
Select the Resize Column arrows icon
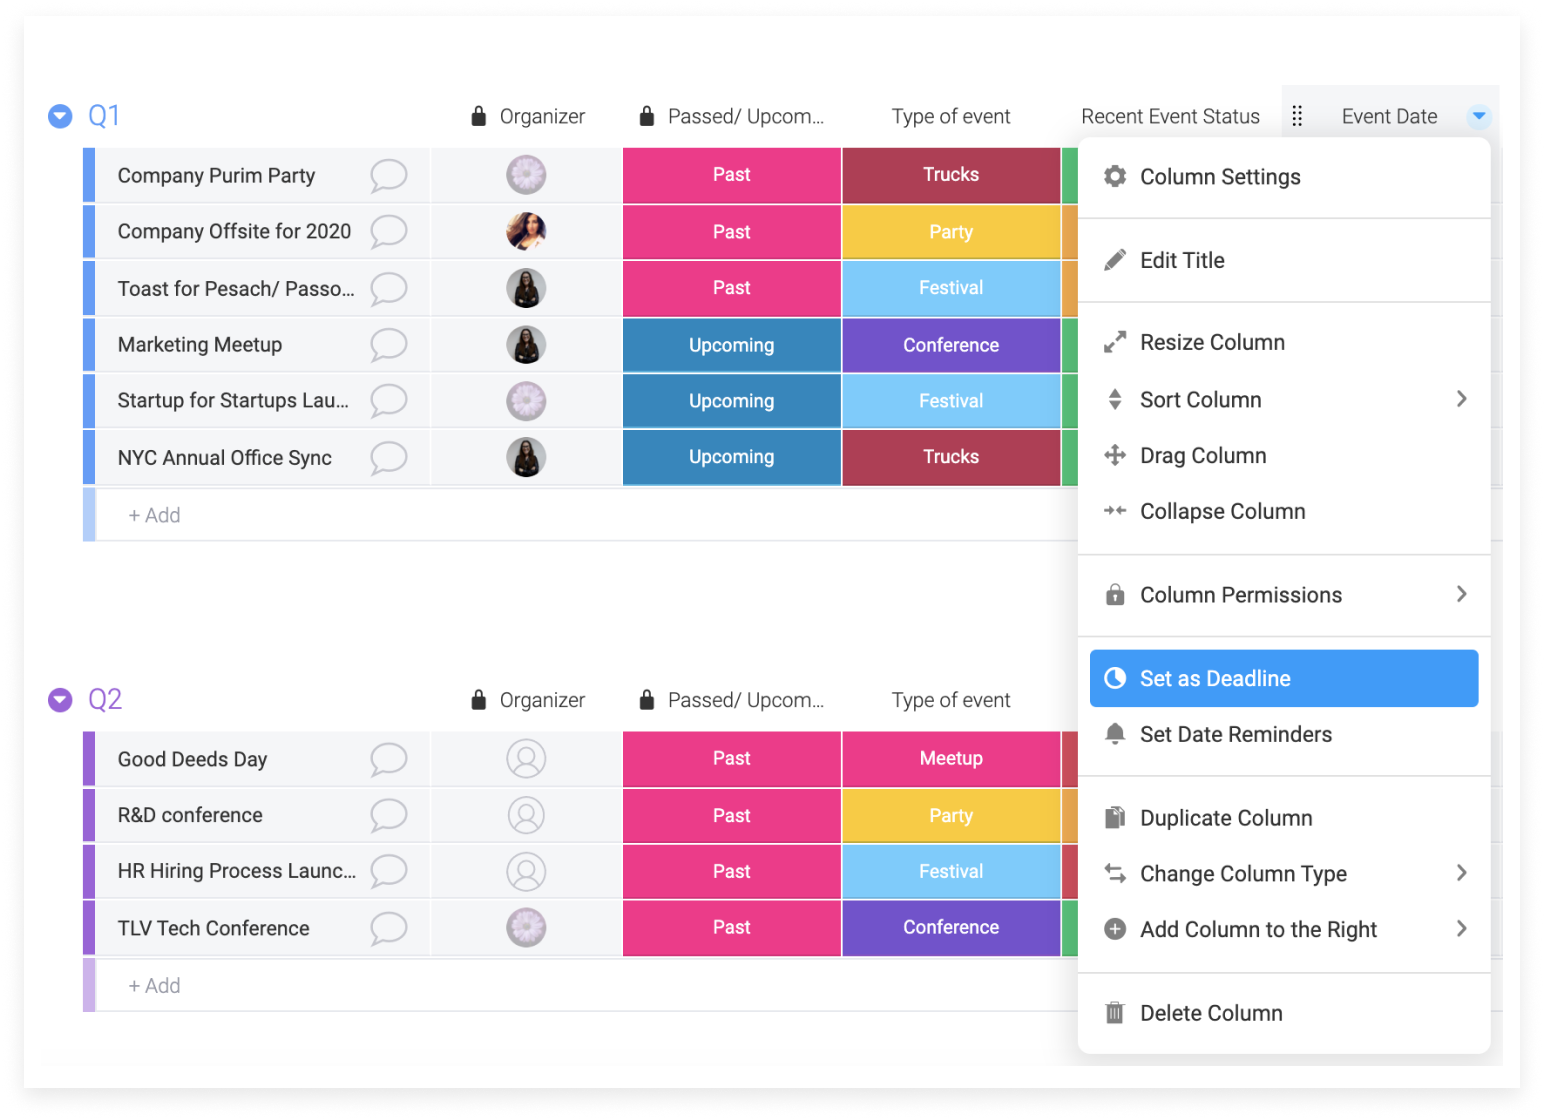click(1114, 341)
